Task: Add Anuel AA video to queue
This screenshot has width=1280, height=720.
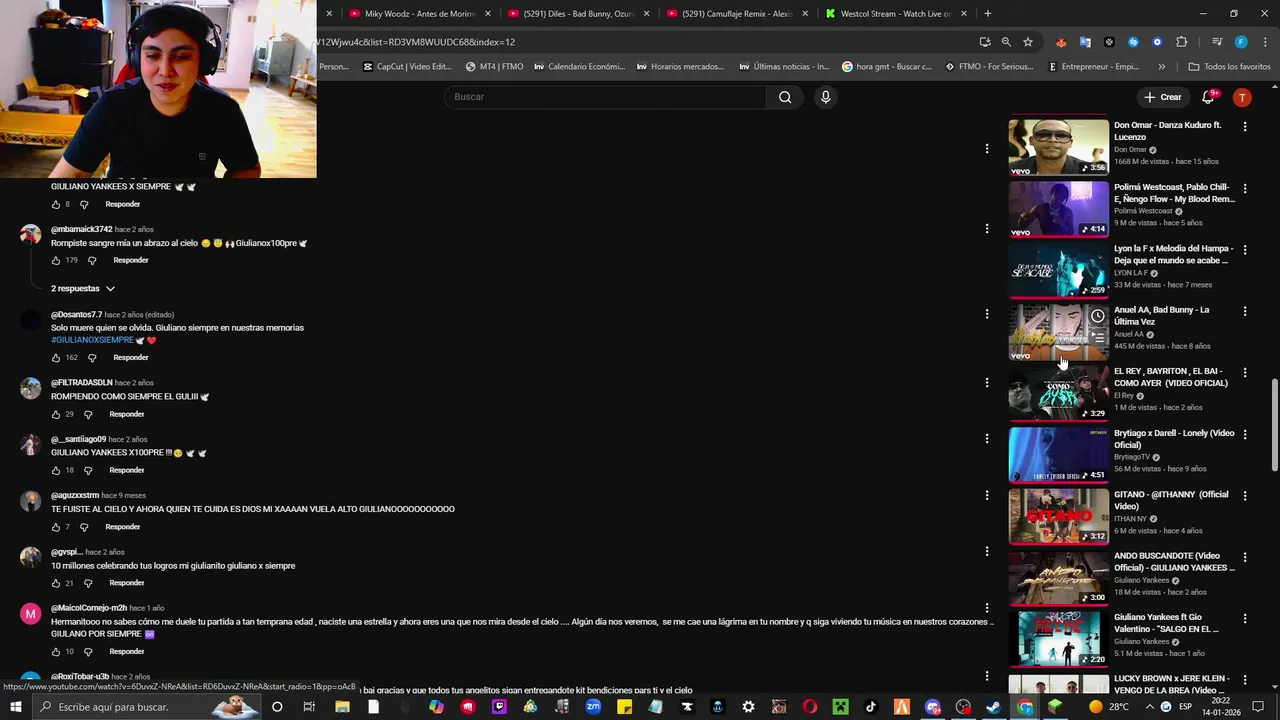Action: [1098, 338]
